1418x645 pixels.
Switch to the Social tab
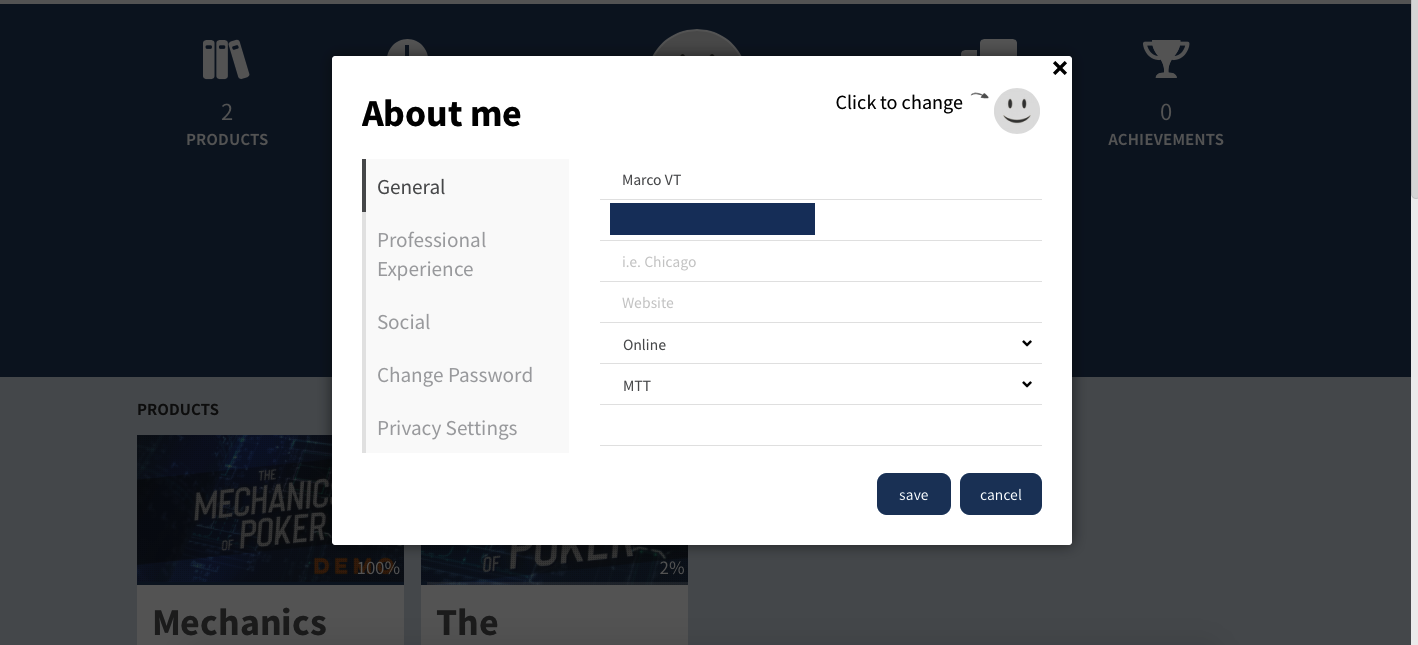pyautogui.click(x=467, y=322)
